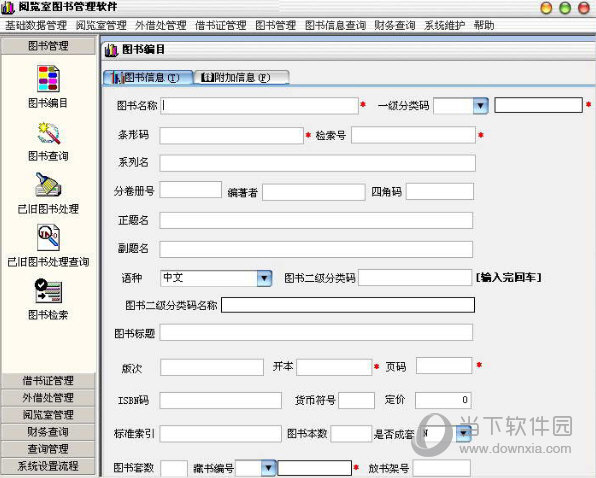This screenshot has width=596, height=478.
Task: Open the 财务查询 sidebar section
Action: tap(48, 432)
